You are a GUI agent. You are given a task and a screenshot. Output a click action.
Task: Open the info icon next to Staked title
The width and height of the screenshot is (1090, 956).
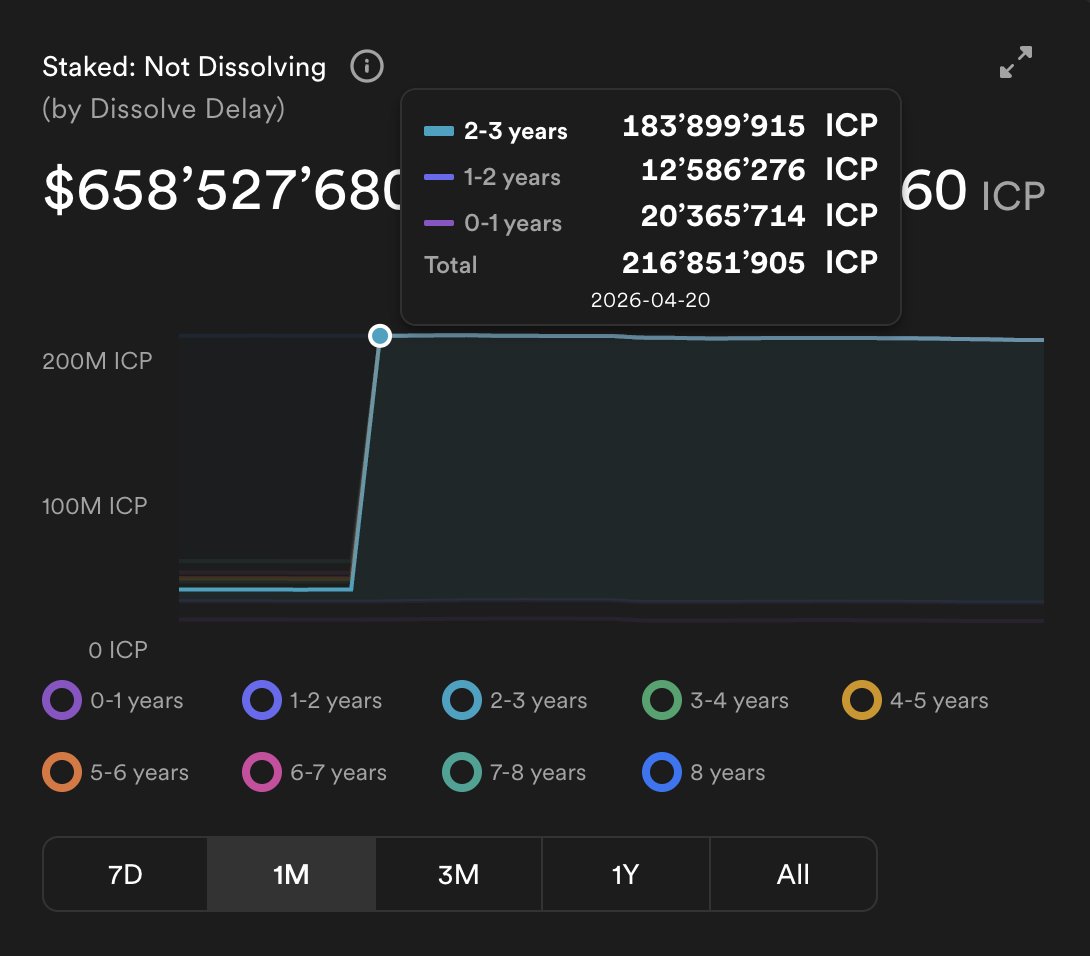pos(367,67)
